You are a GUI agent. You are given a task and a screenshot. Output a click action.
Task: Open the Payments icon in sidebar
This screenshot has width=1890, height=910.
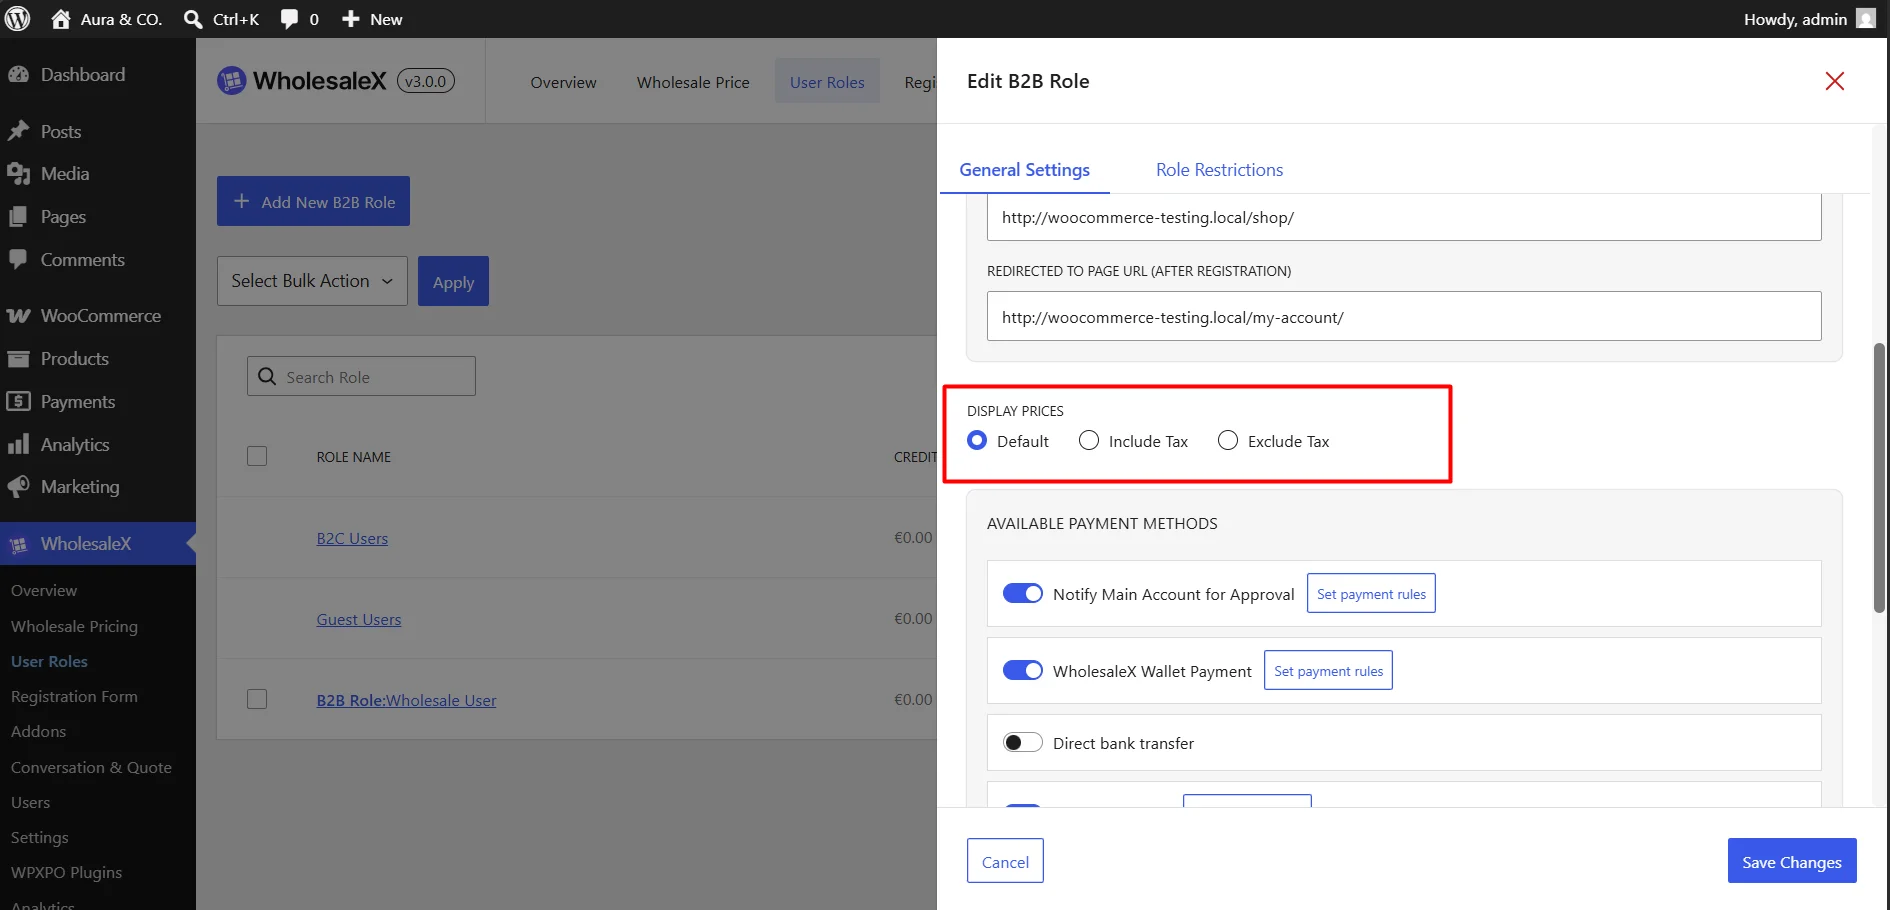coord(18,402)
